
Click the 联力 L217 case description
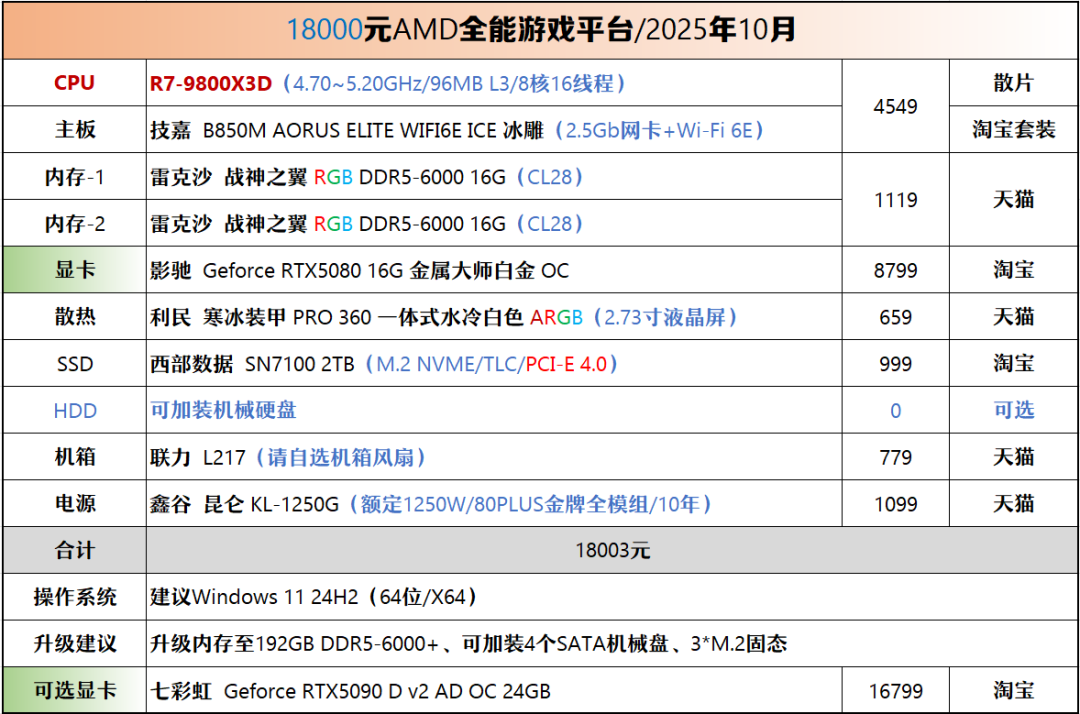[288, 457]
